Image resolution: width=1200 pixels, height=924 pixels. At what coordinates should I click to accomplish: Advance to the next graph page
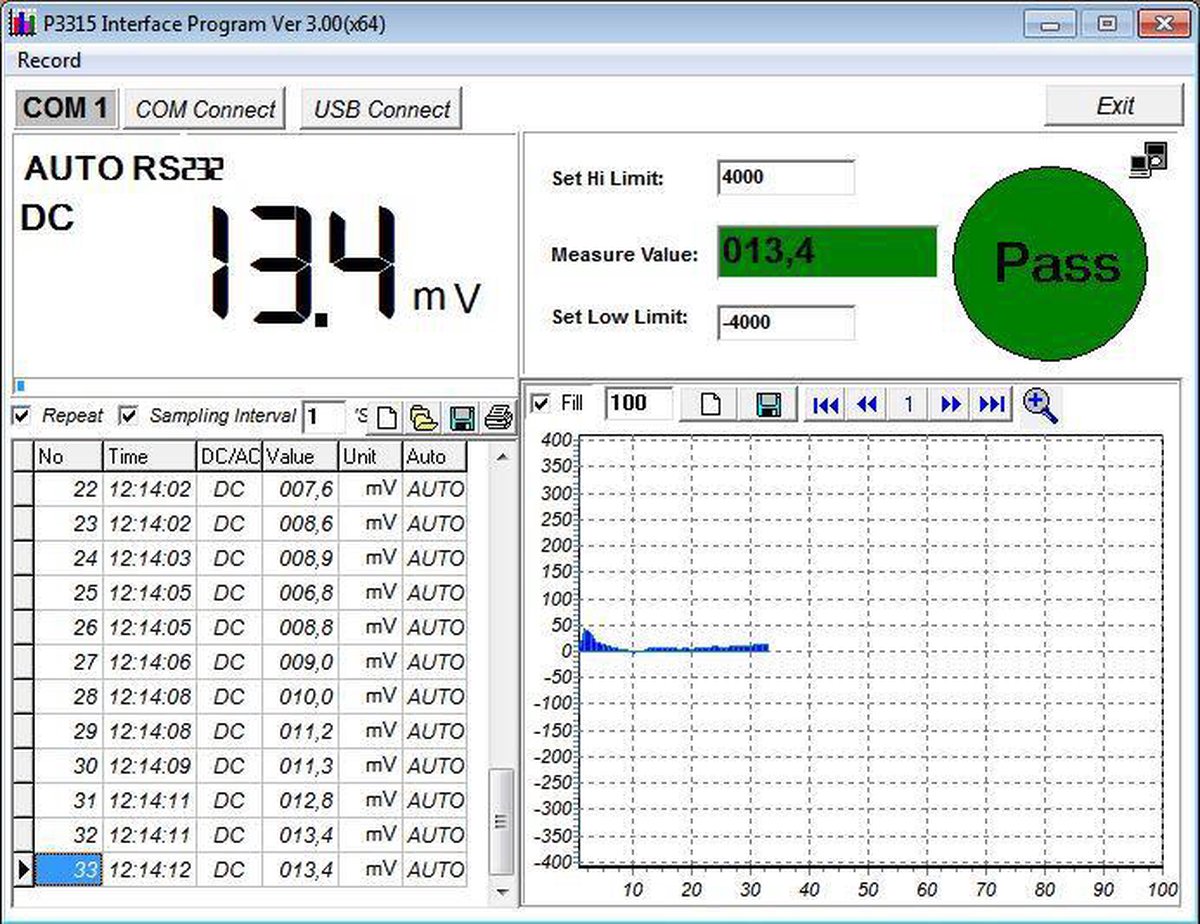tap(951, 405)
